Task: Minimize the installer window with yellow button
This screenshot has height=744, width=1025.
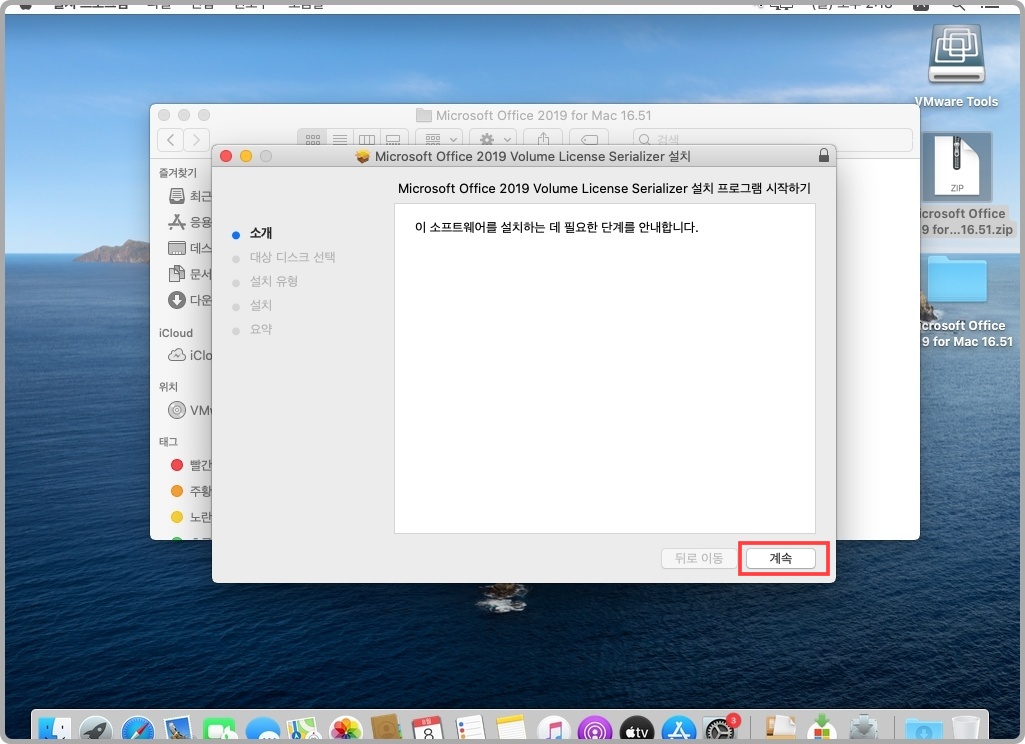Action: [246, 156]
